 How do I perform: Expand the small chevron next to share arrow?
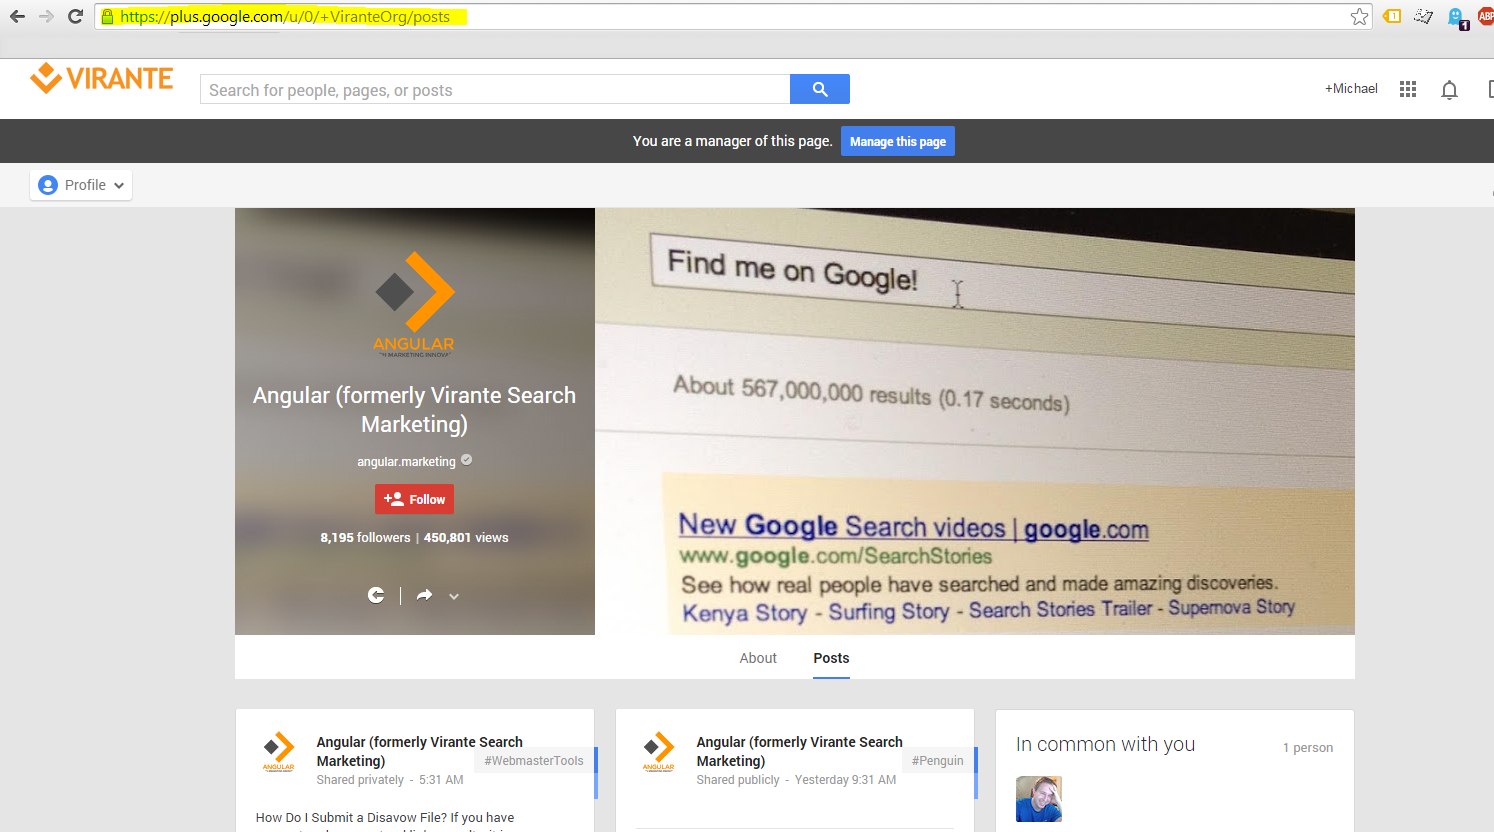[454, 596]
